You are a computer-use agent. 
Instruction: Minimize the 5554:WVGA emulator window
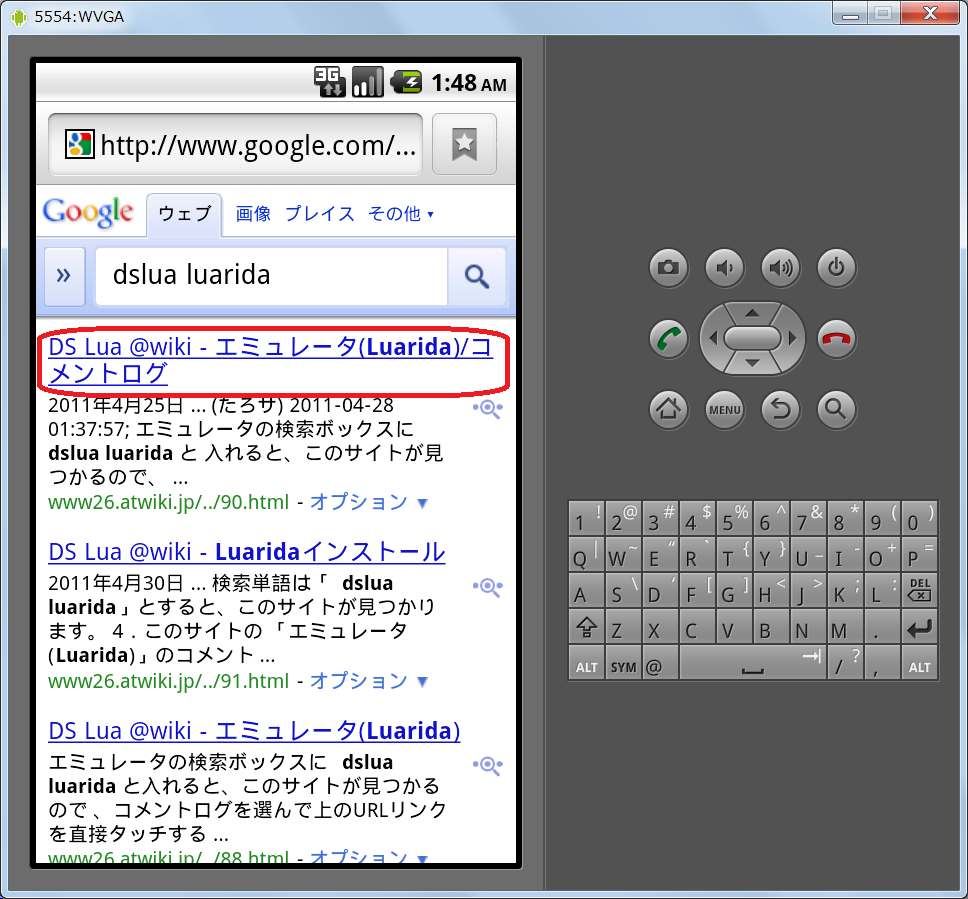[x=850, y=14]
